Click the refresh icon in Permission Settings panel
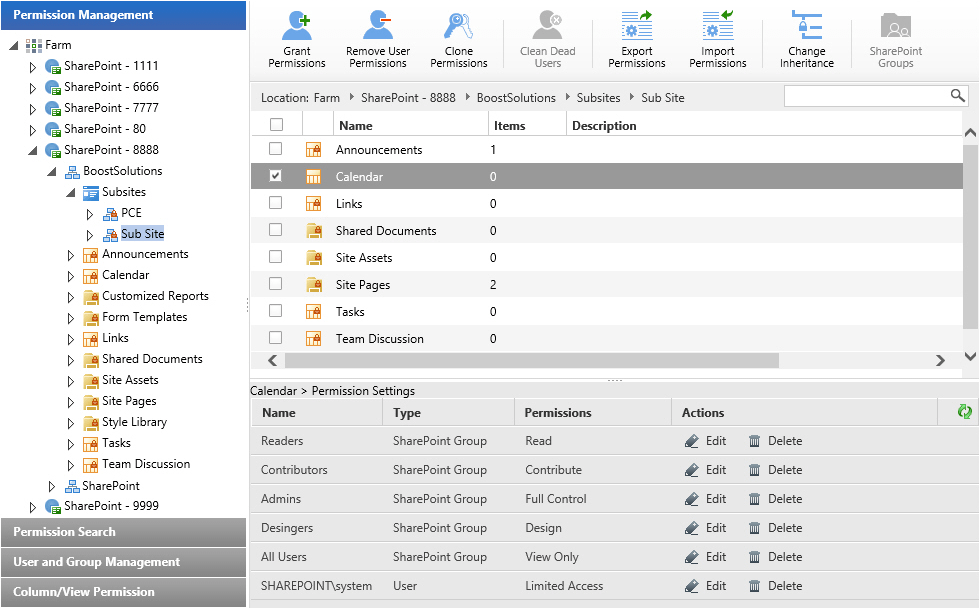 (964, 411)
